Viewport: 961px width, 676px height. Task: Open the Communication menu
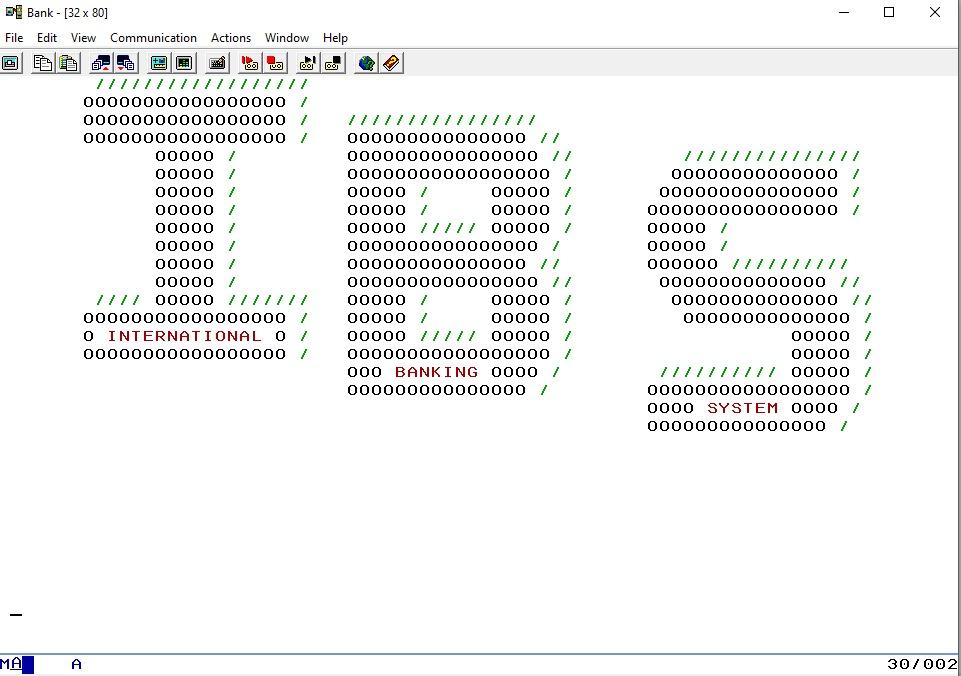[153, 37]
